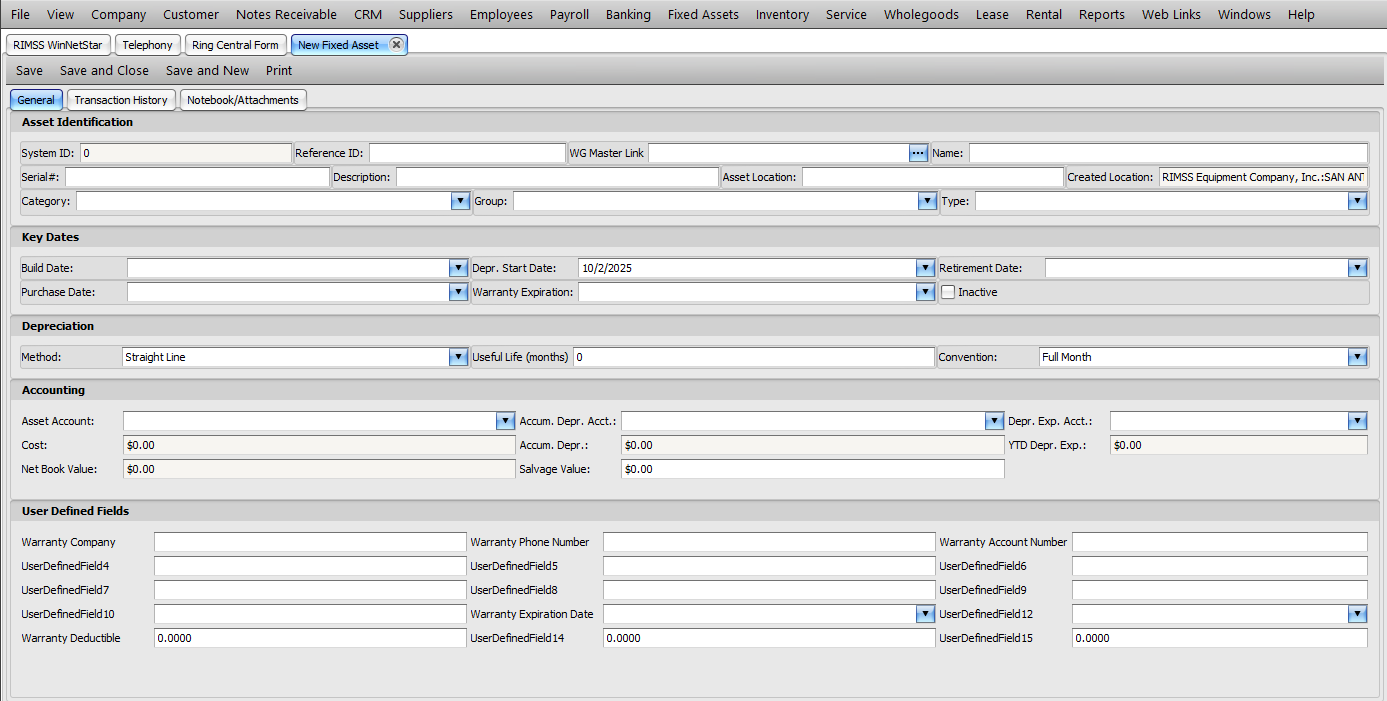Switch to the Telephony tab
This screenshot has height=701, width=1387.
pos(147,45)
